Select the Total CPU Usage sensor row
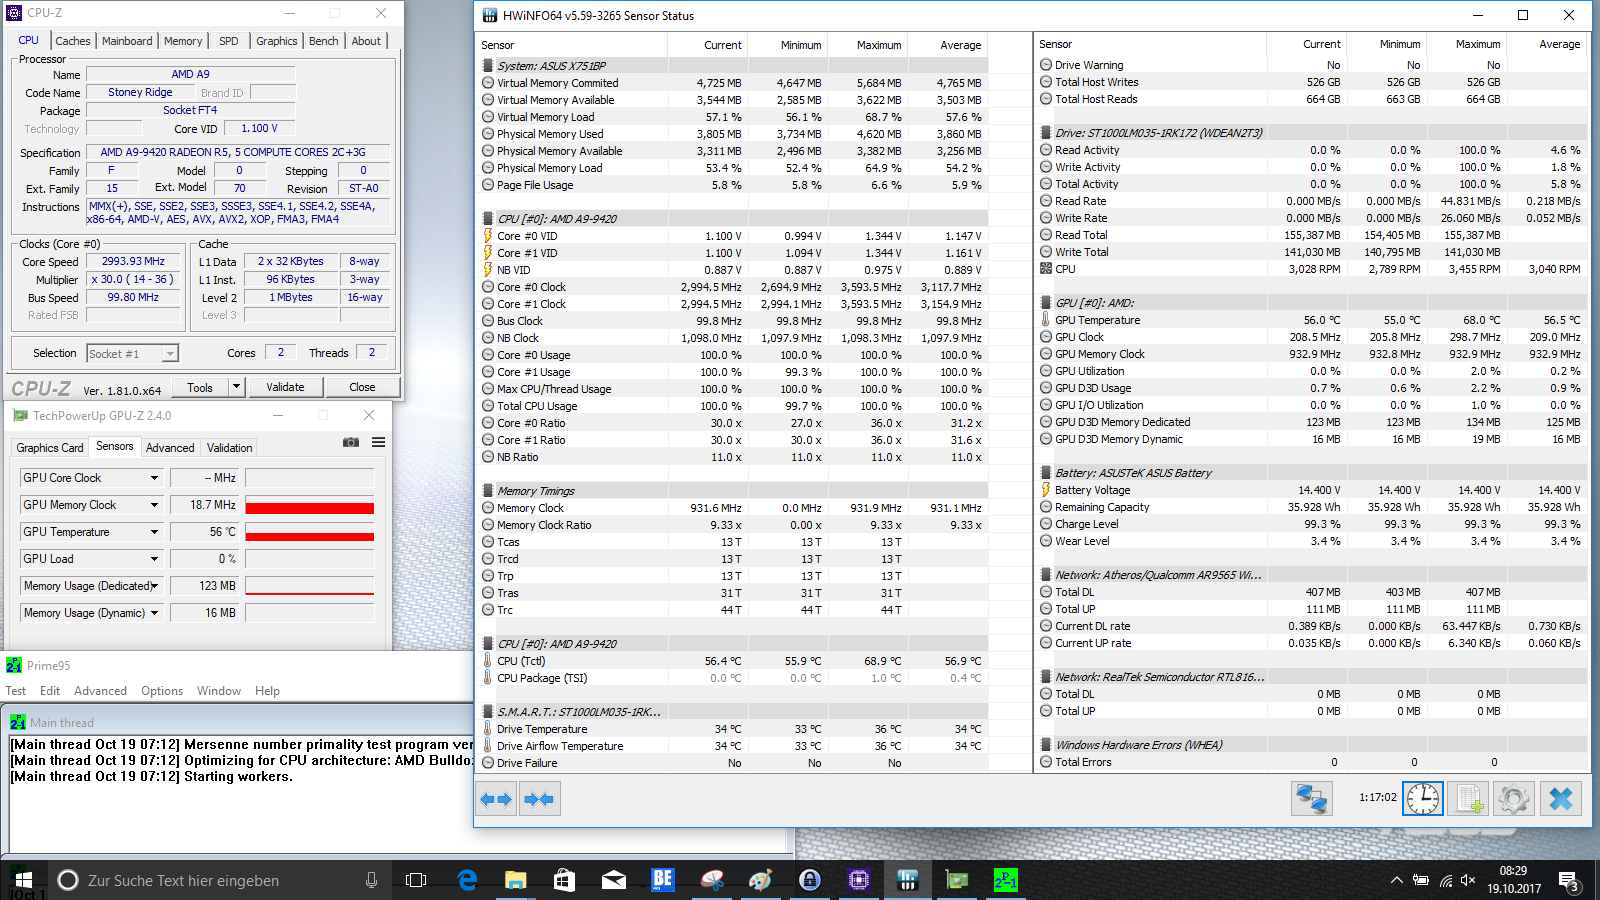Screen dimensions: 1600x900 734,406
